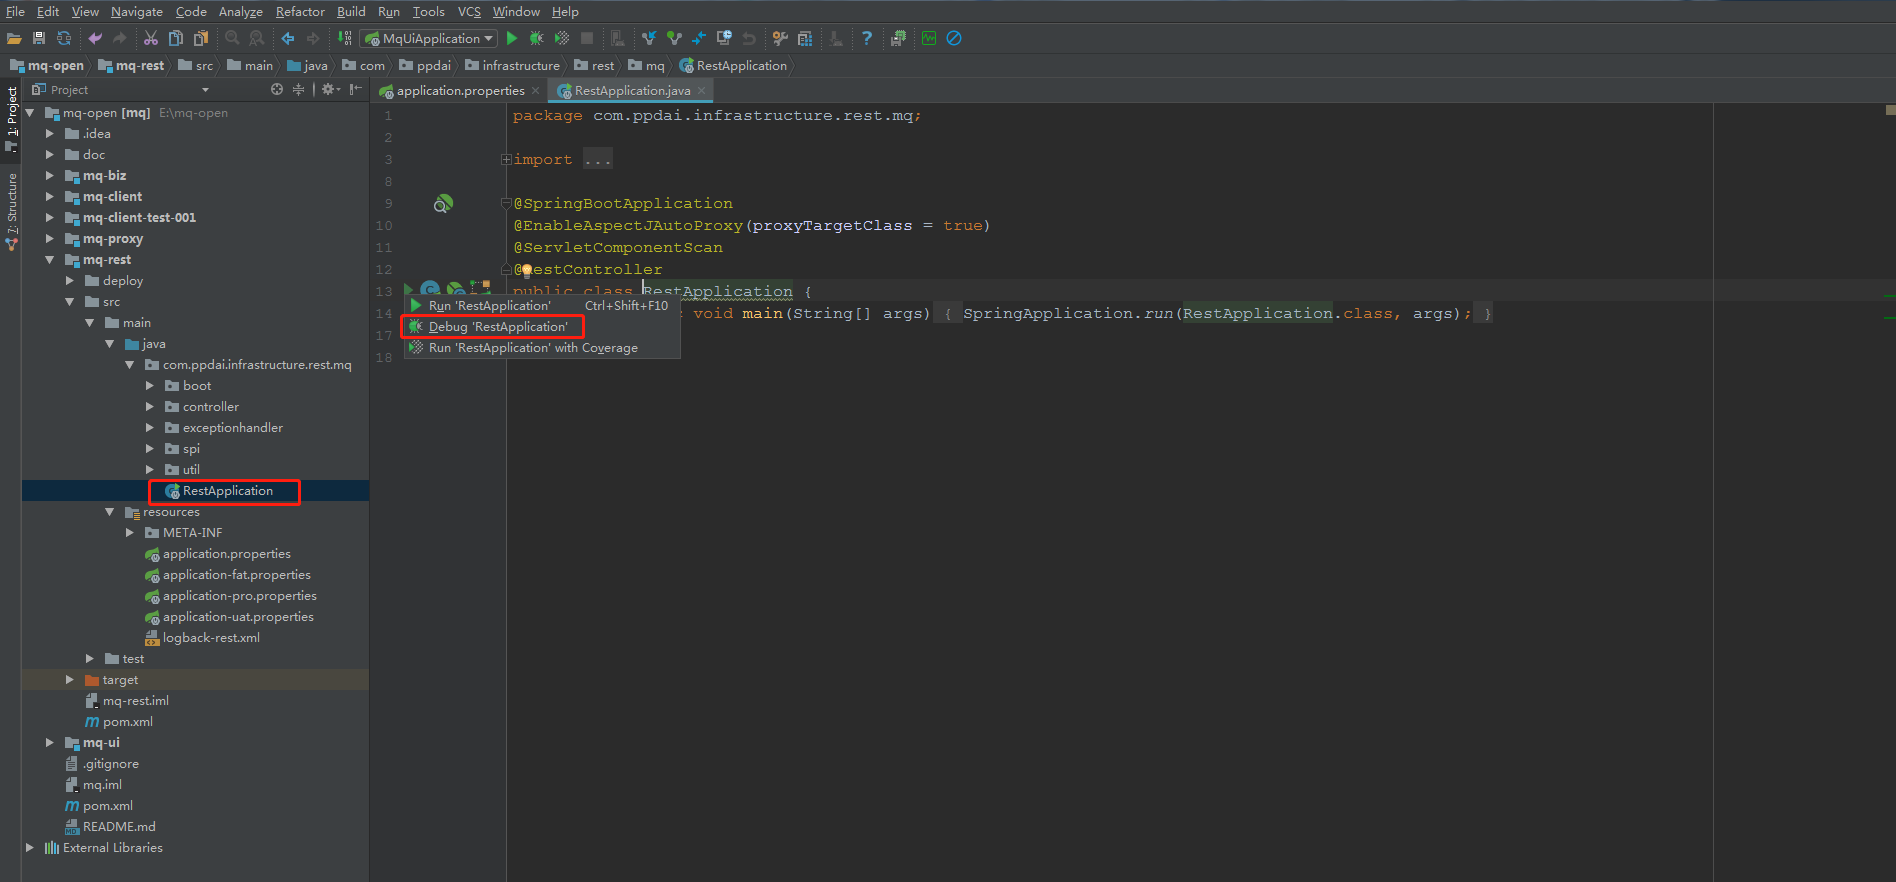Click the Spring bean gutter icon at line 9

[443, 204]
